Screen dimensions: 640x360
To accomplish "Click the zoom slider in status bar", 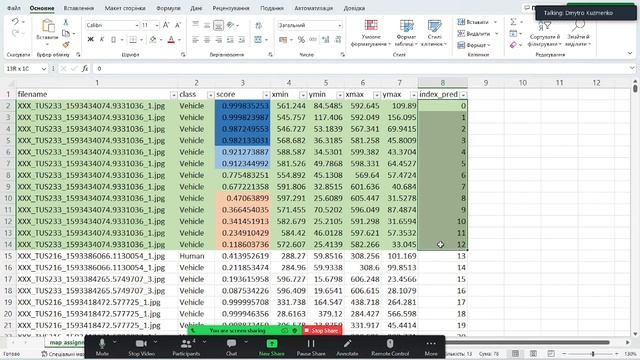I will pos(593,353).
